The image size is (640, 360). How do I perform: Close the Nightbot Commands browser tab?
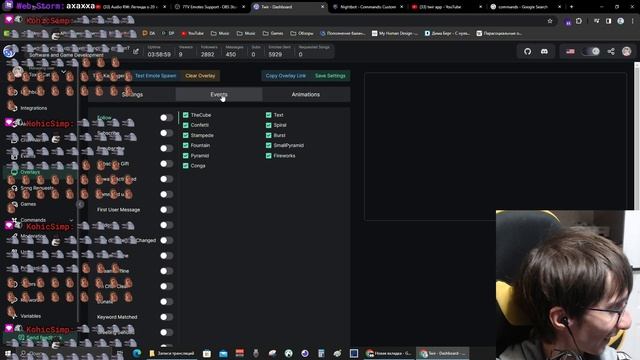click(x=401, y=7)
